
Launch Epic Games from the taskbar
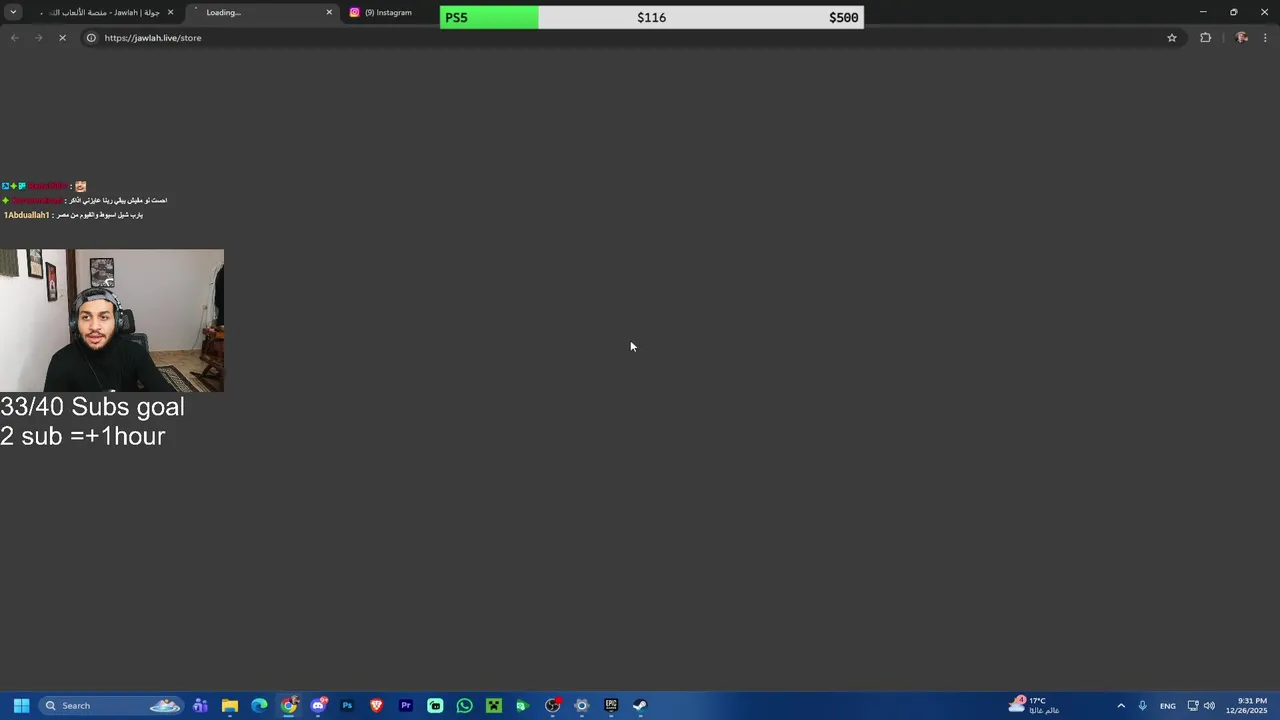click(x=611, y=705)
